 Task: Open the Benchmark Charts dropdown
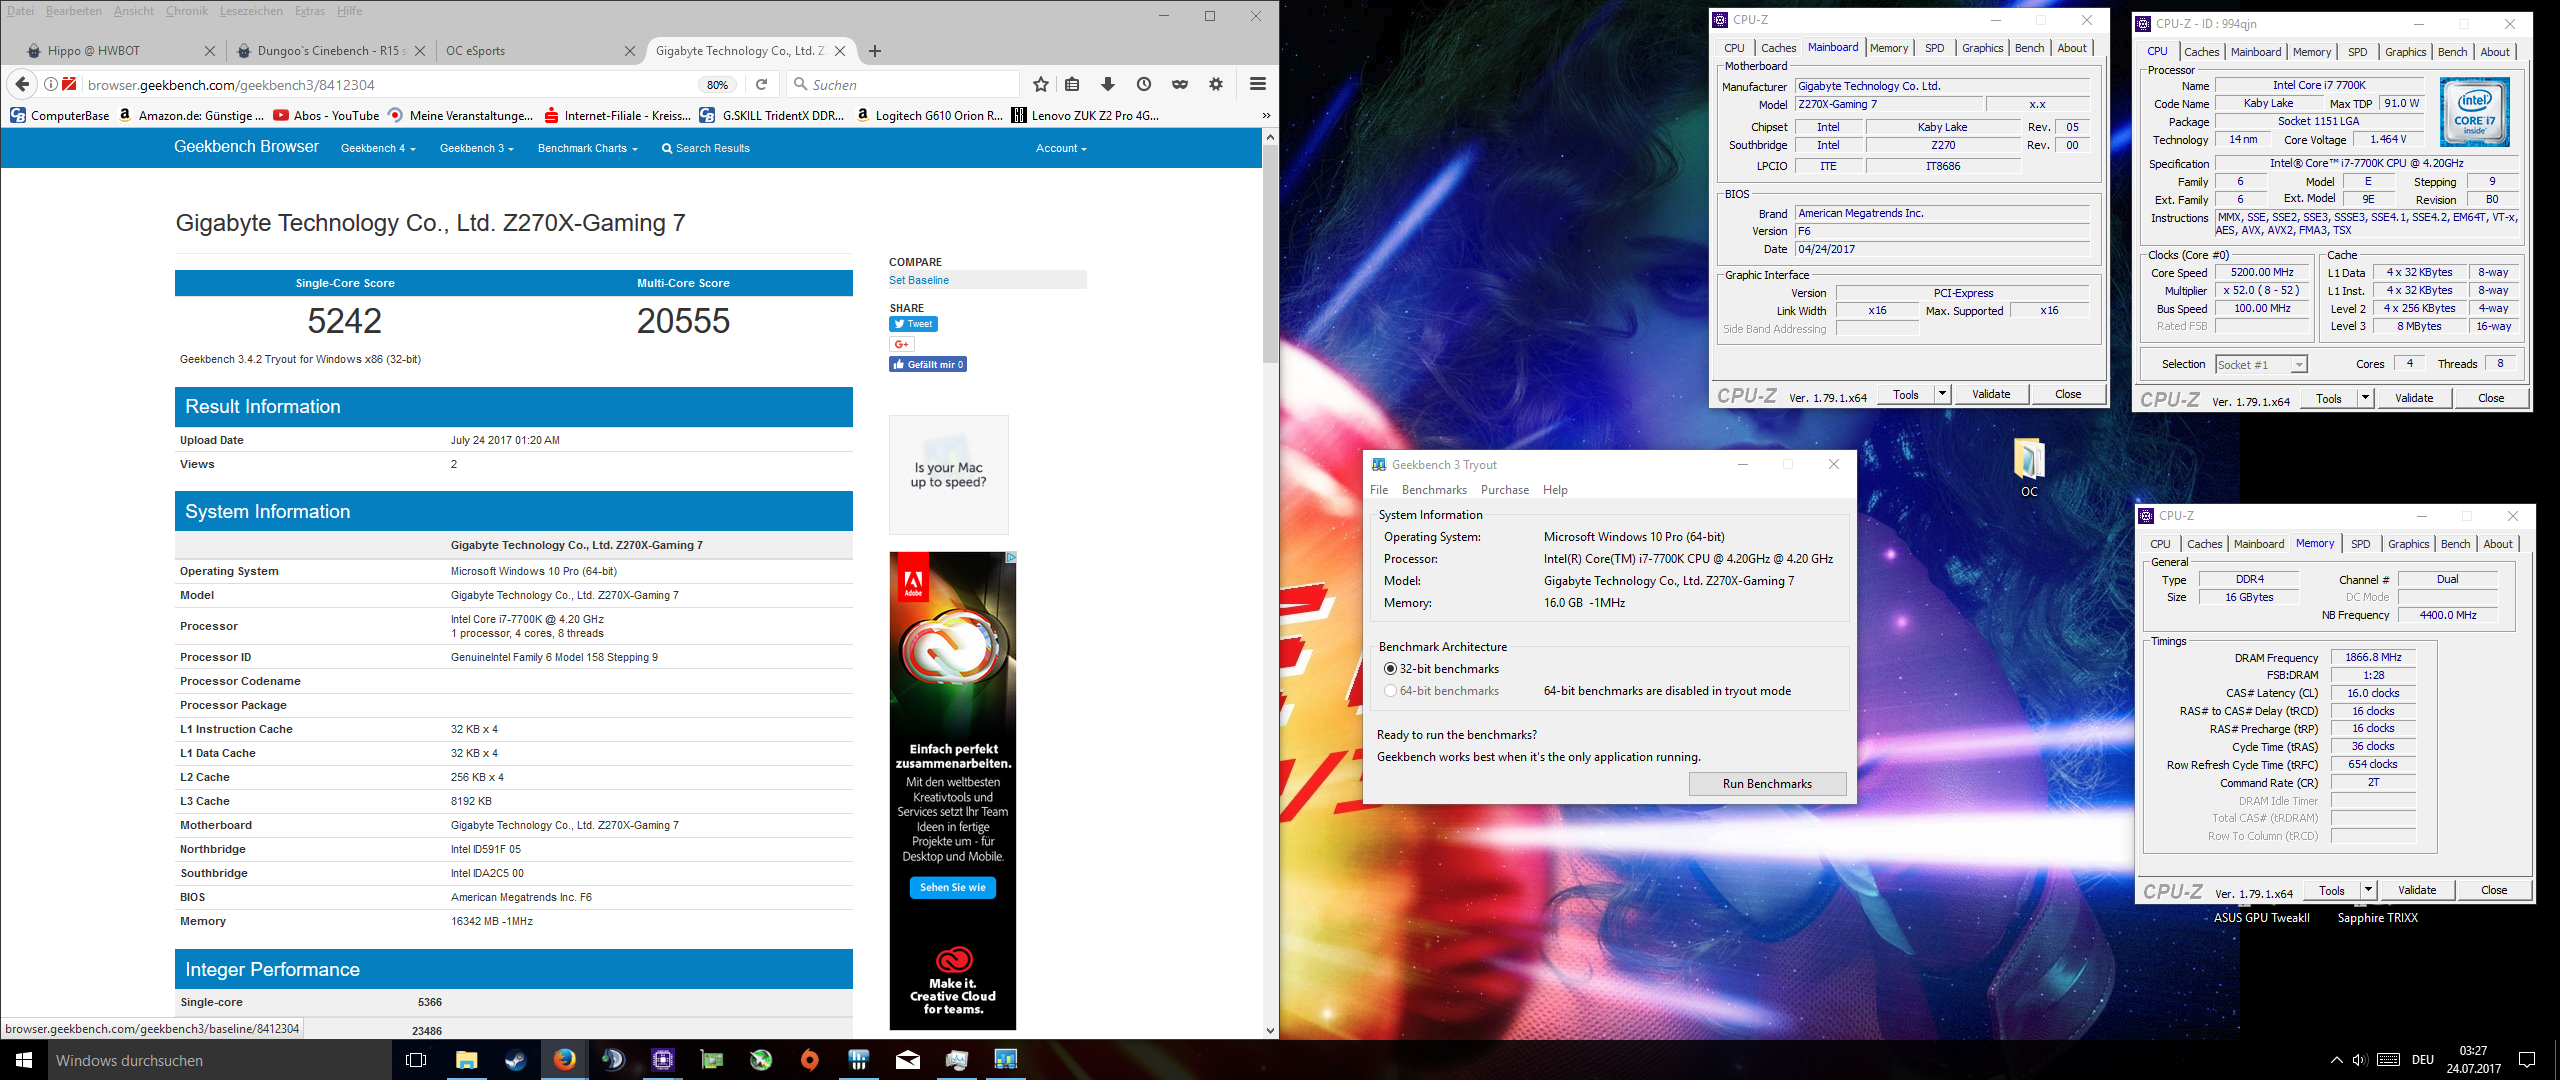[588, 149]
